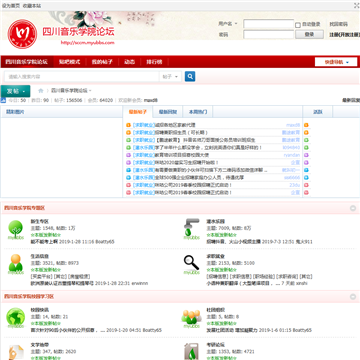This screenshot has width=360, height=360.
Task: Click blue bullet beside 有需要做兼职 post
Action: coord(128,170)
